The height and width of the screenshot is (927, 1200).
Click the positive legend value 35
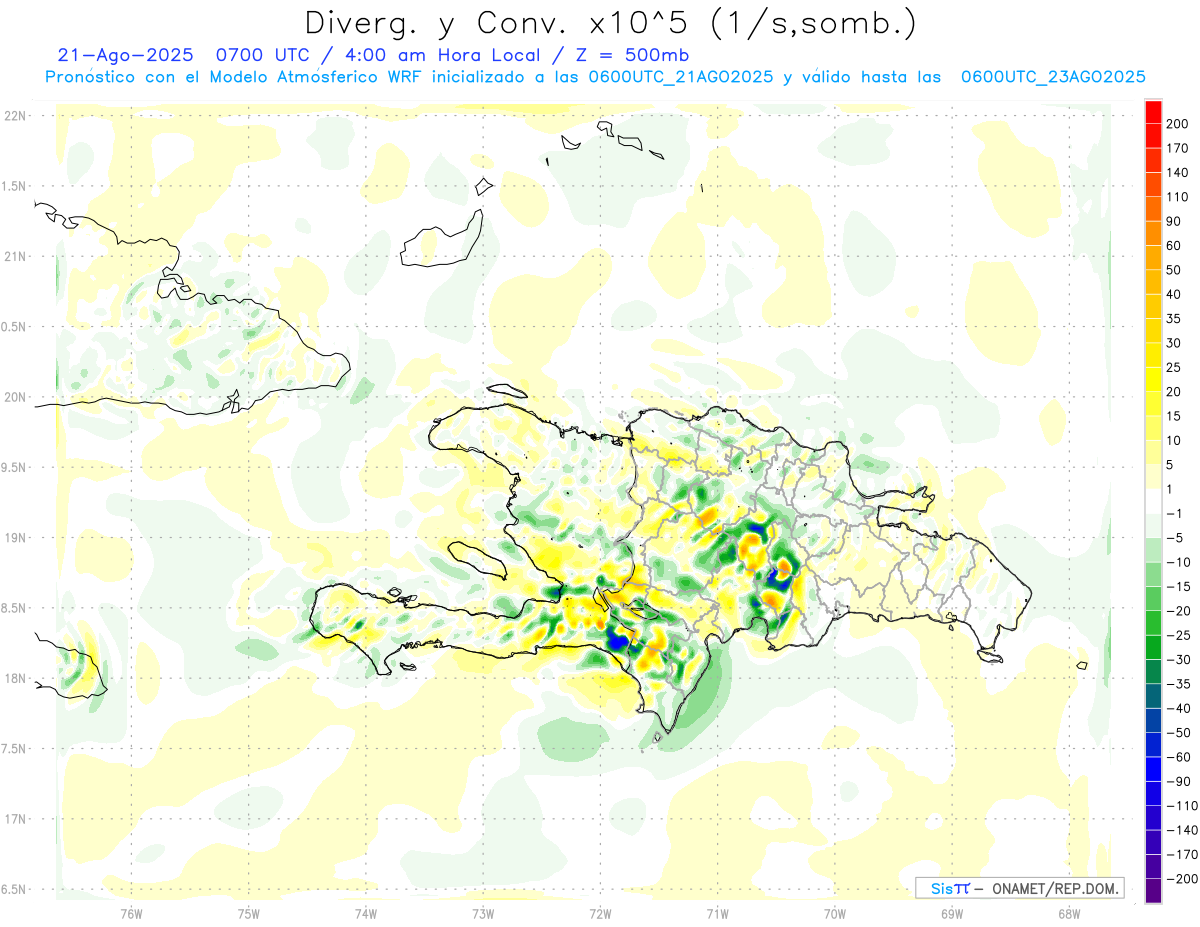pyautogui.click(x=1174, y=319)
